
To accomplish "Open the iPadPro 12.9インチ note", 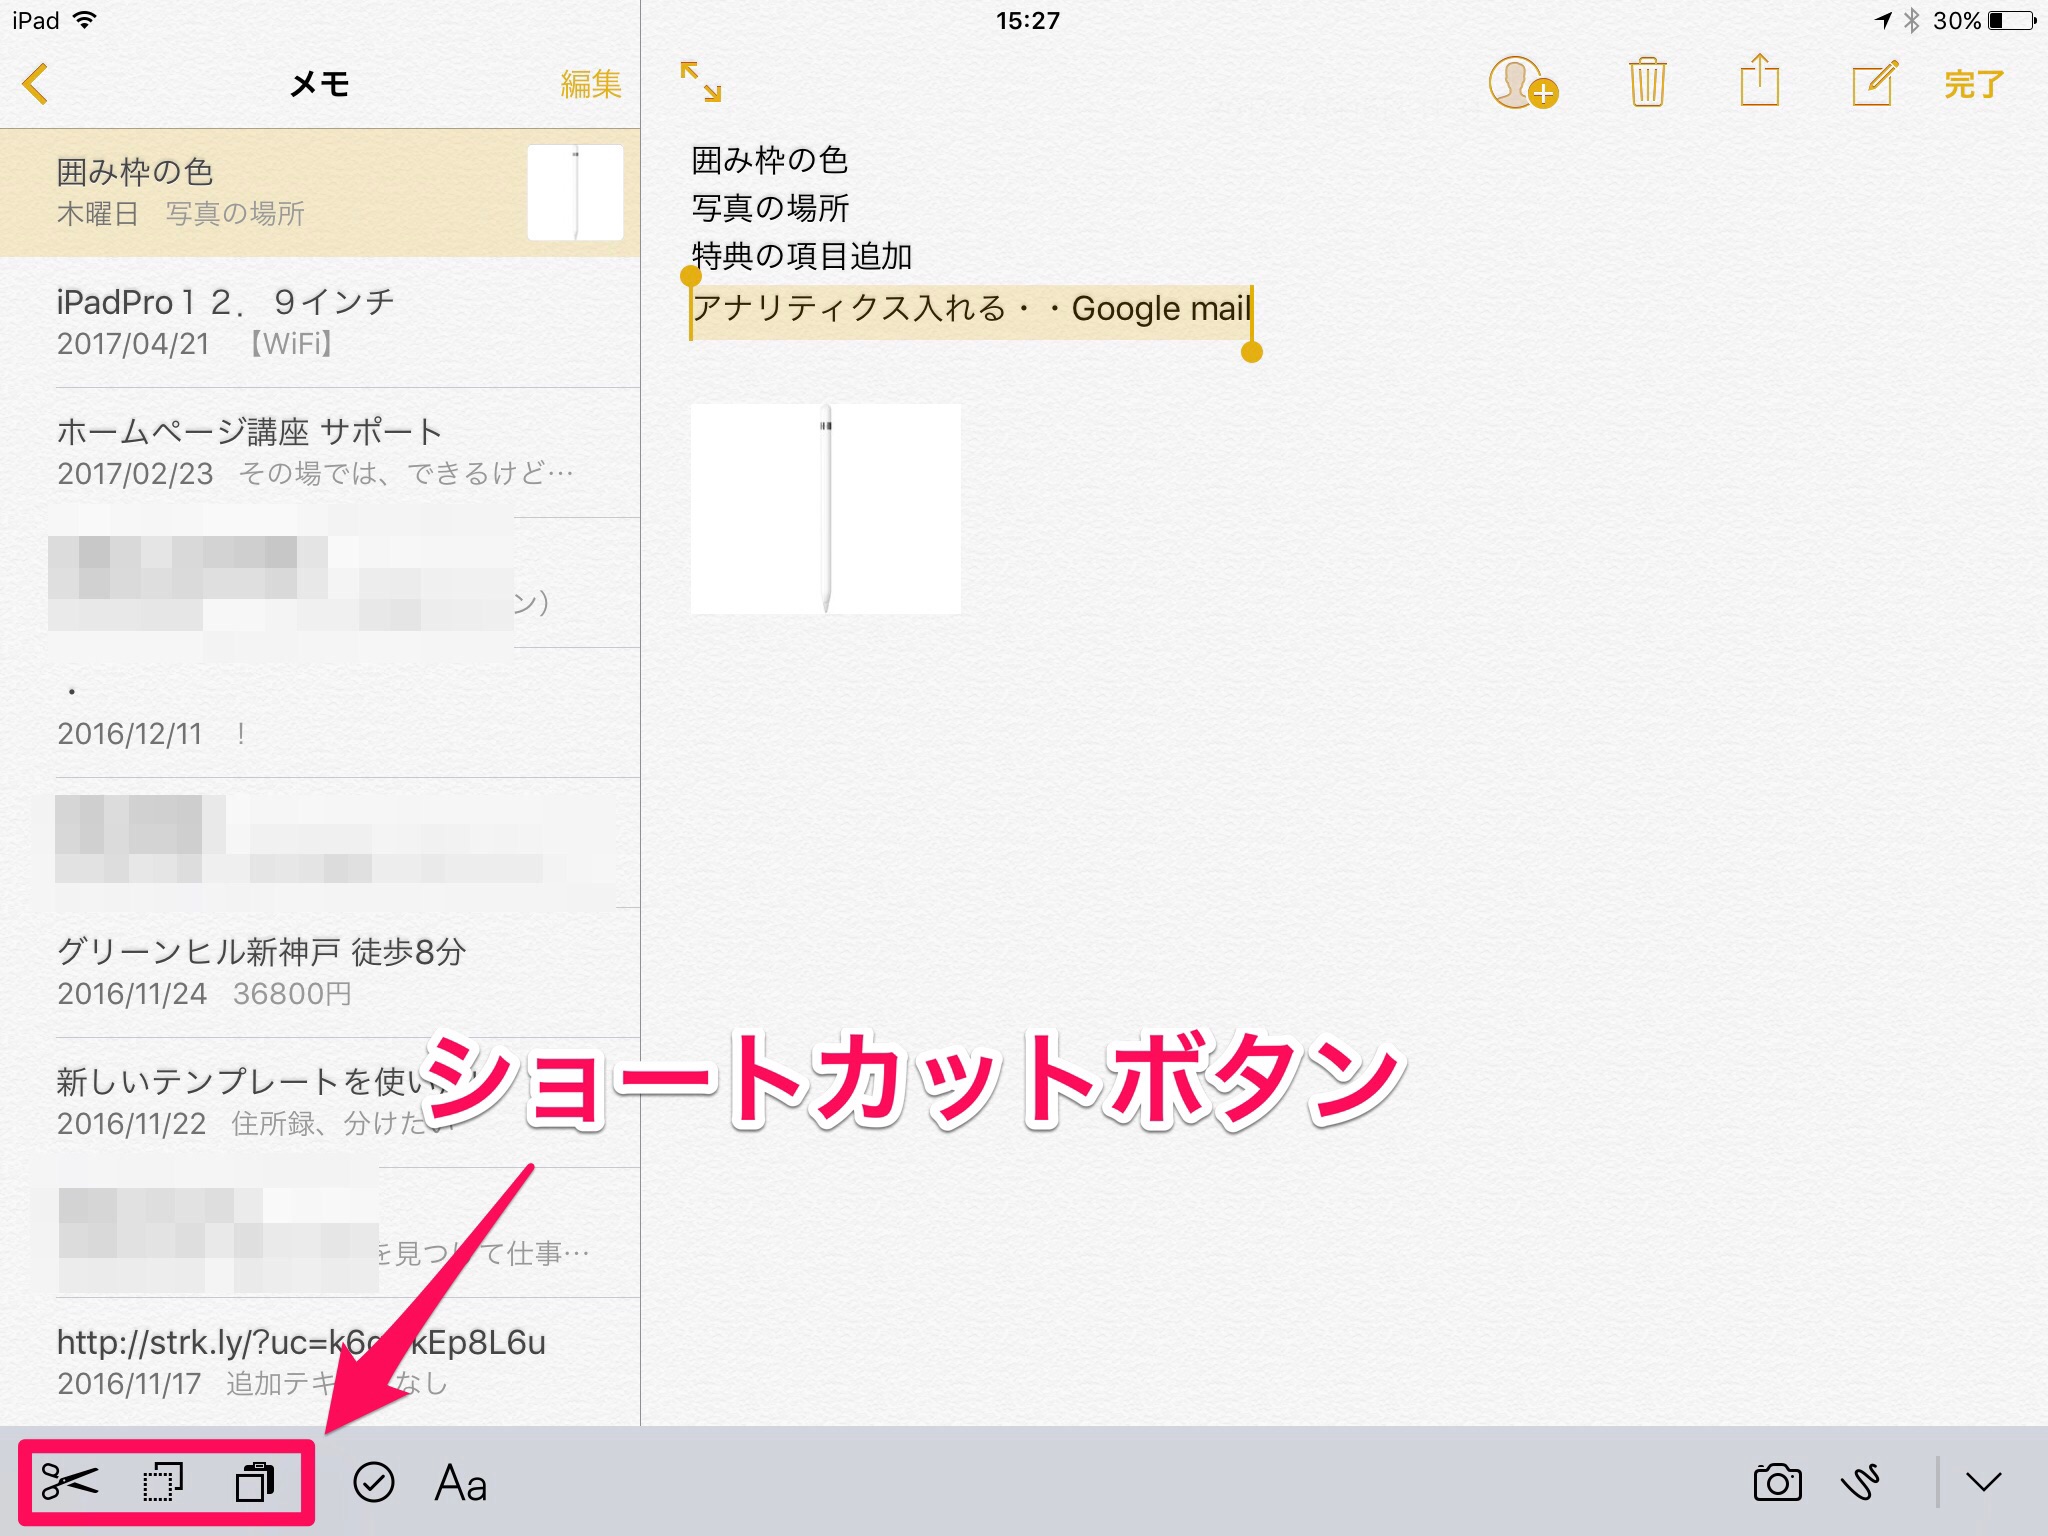I will pyautogui.click(x=320, y=322).
